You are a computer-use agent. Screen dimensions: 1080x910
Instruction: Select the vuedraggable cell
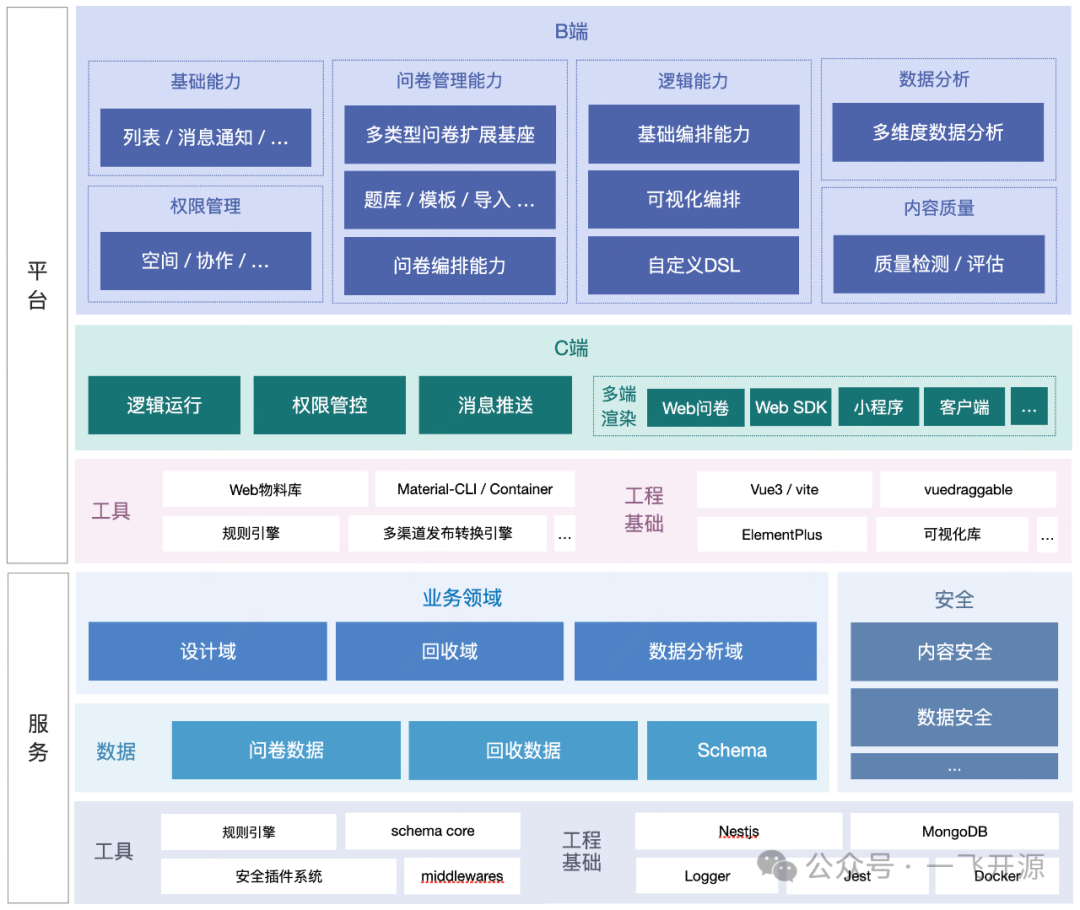tap(968, 490)
